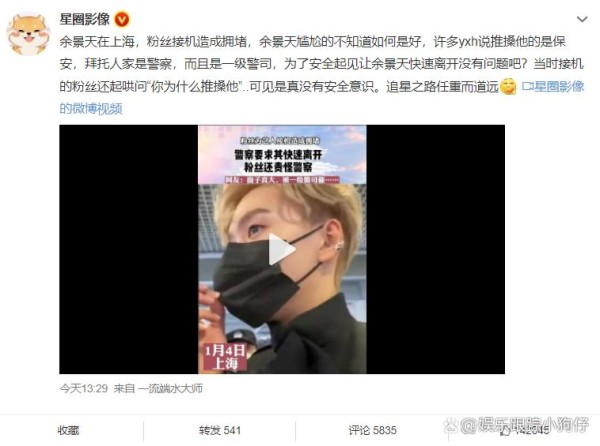Open the 星圈影像 shiba avatar profile
This screenshot has width=600, height=446.
coord(29,33)
